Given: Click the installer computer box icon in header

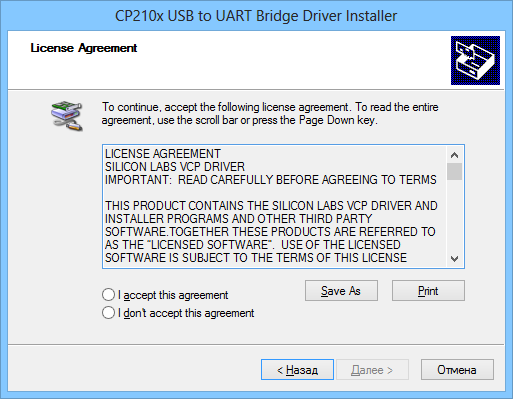Looking at the screenshot, I should click(475, 60).
